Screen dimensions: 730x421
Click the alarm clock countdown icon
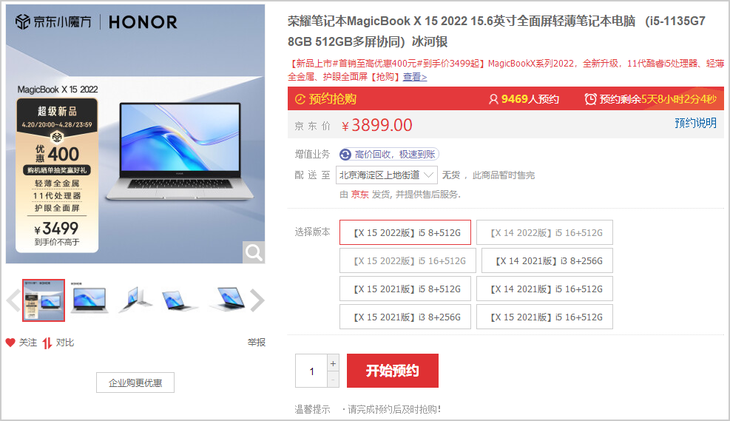click(x=590, y=99)
